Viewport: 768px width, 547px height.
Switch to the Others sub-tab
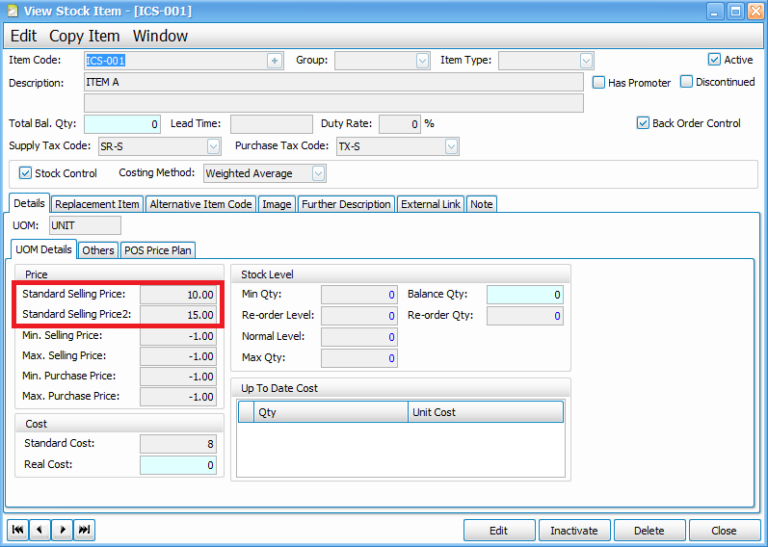pyautogui.click(x=98, y=250)
